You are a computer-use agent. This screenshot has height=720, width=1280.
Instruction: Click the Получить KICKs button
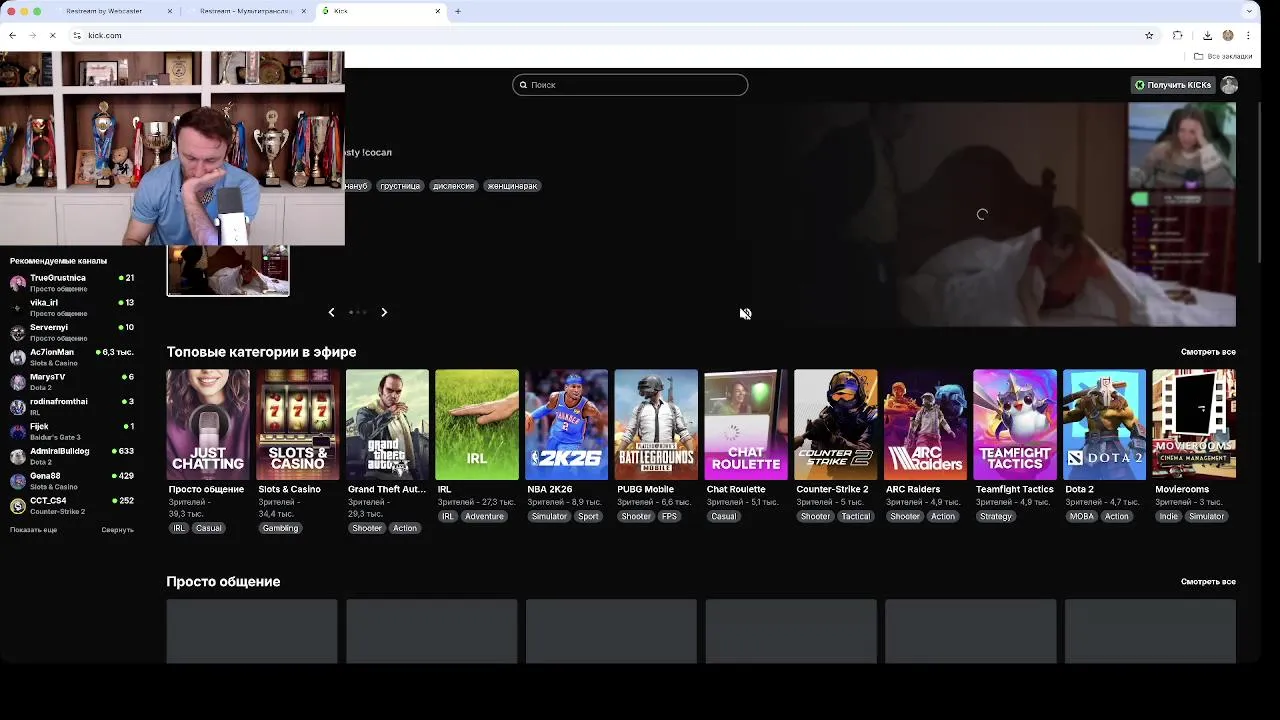1172,85
